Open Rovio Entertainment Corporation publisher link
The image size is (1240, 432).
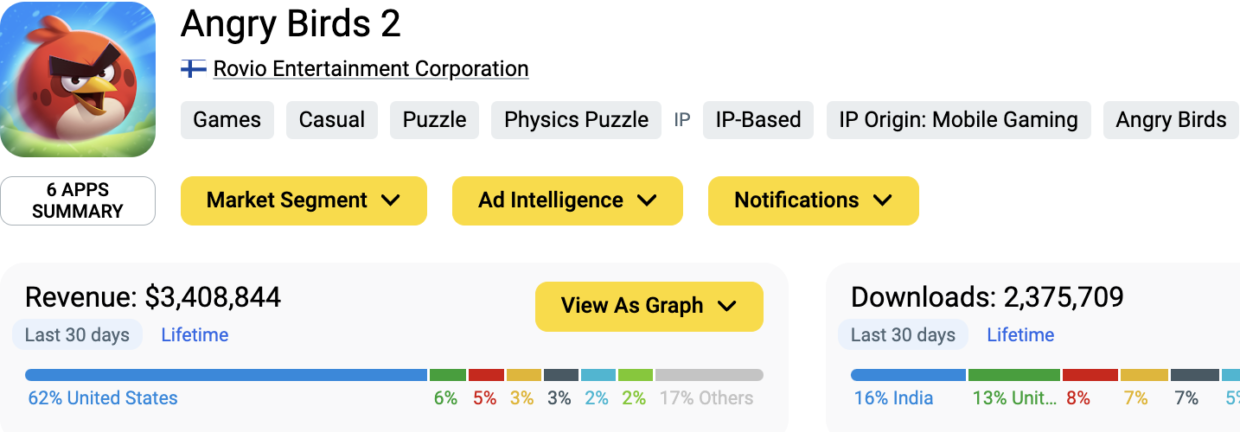pyautogui.click(x=371, y=69)
